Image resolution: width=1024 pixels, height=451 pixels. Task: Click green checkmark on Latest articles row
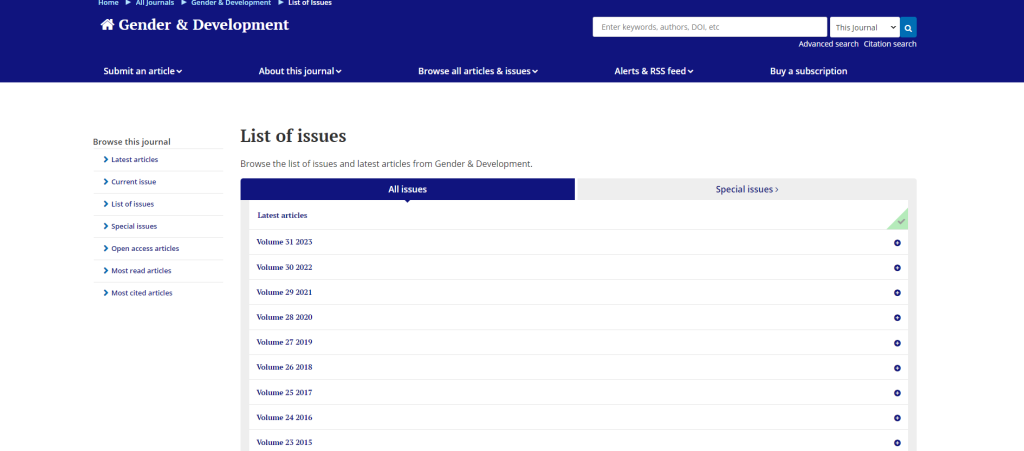click(x=900, y=219)
